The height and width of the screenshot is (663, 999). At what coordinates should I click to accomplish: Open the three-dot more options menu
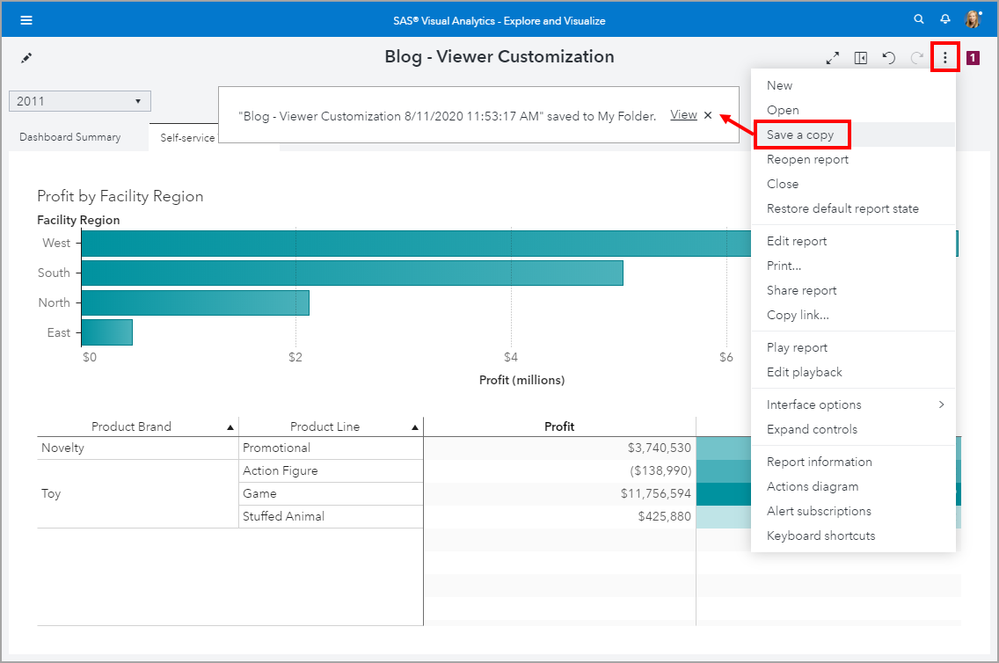(x=945, y=58)
